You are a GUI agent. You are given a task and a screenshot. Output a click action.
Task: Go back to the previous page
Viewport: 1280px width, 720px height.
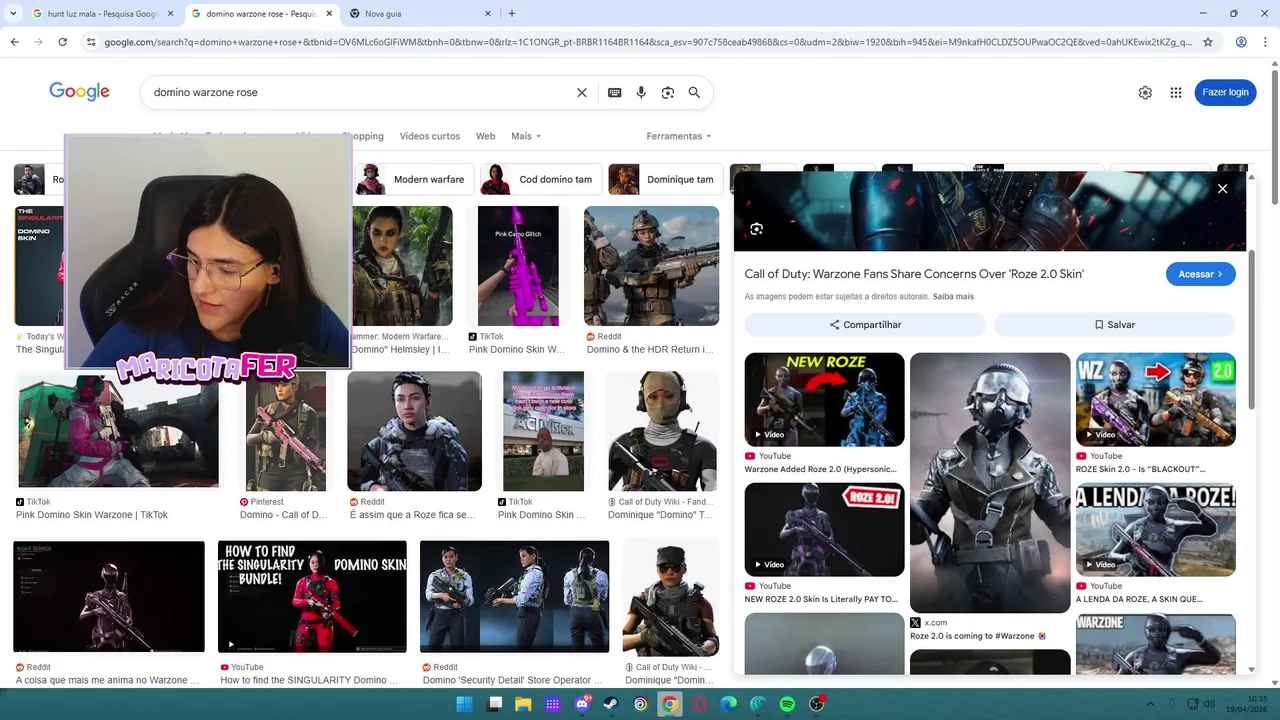pyautogui.click(x=14, y=42)
